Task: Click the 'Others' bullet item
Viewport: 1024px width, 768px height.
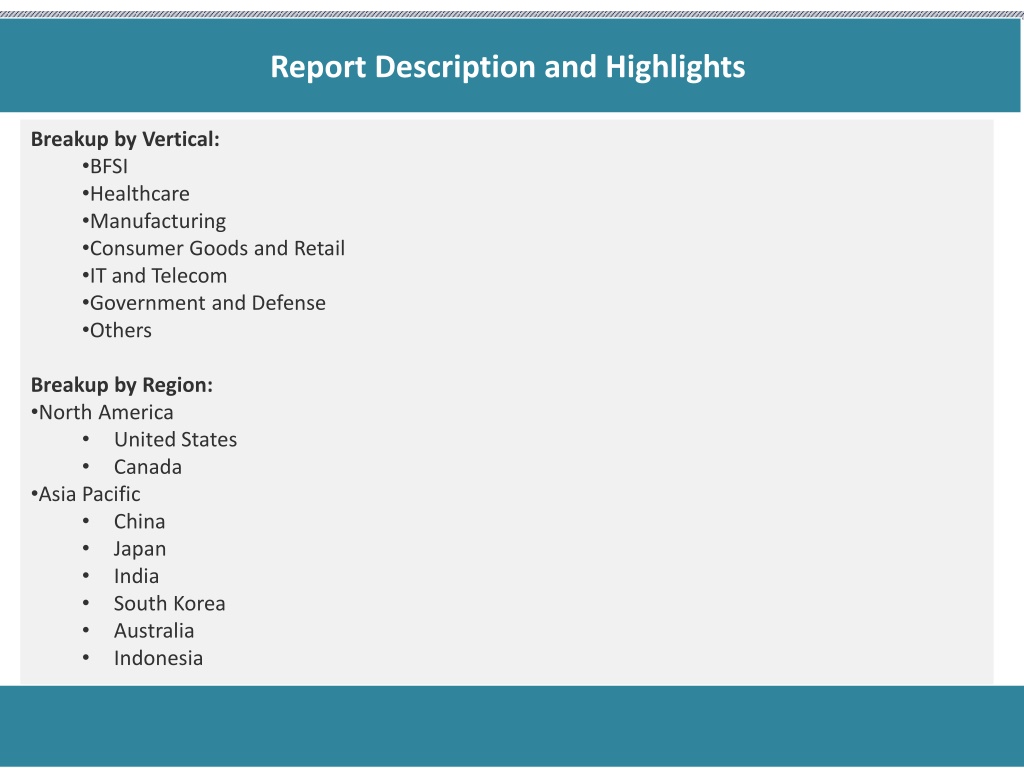Action: (x=121, y=330)
